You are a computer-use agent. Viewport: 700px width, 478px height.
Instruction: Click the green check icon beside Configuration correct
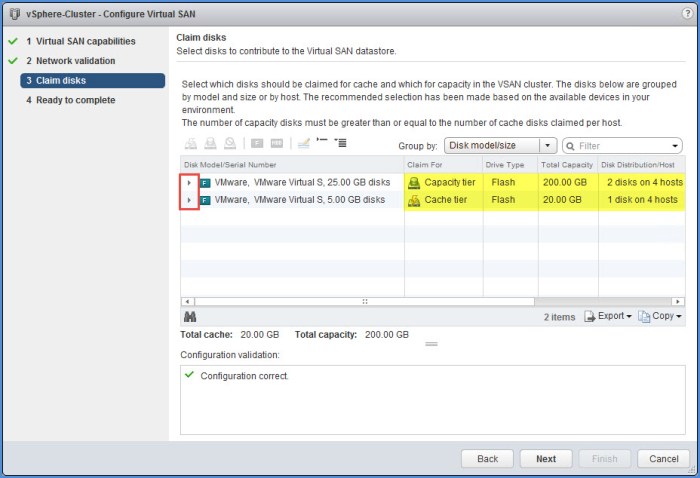tap(189, 374)
